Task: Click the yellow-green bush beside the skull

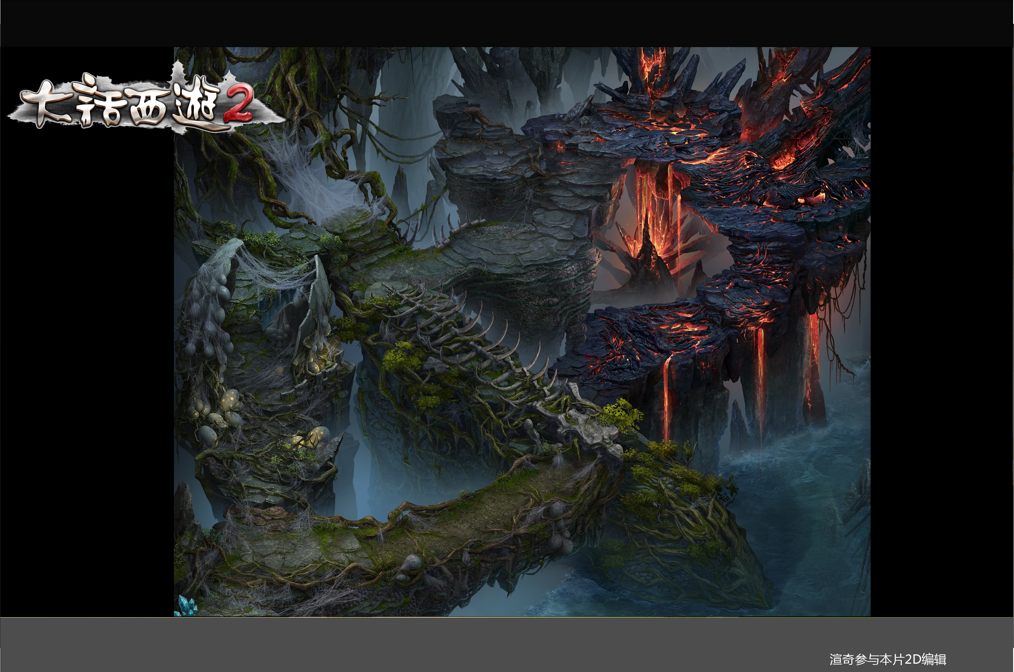Action: 622,413
